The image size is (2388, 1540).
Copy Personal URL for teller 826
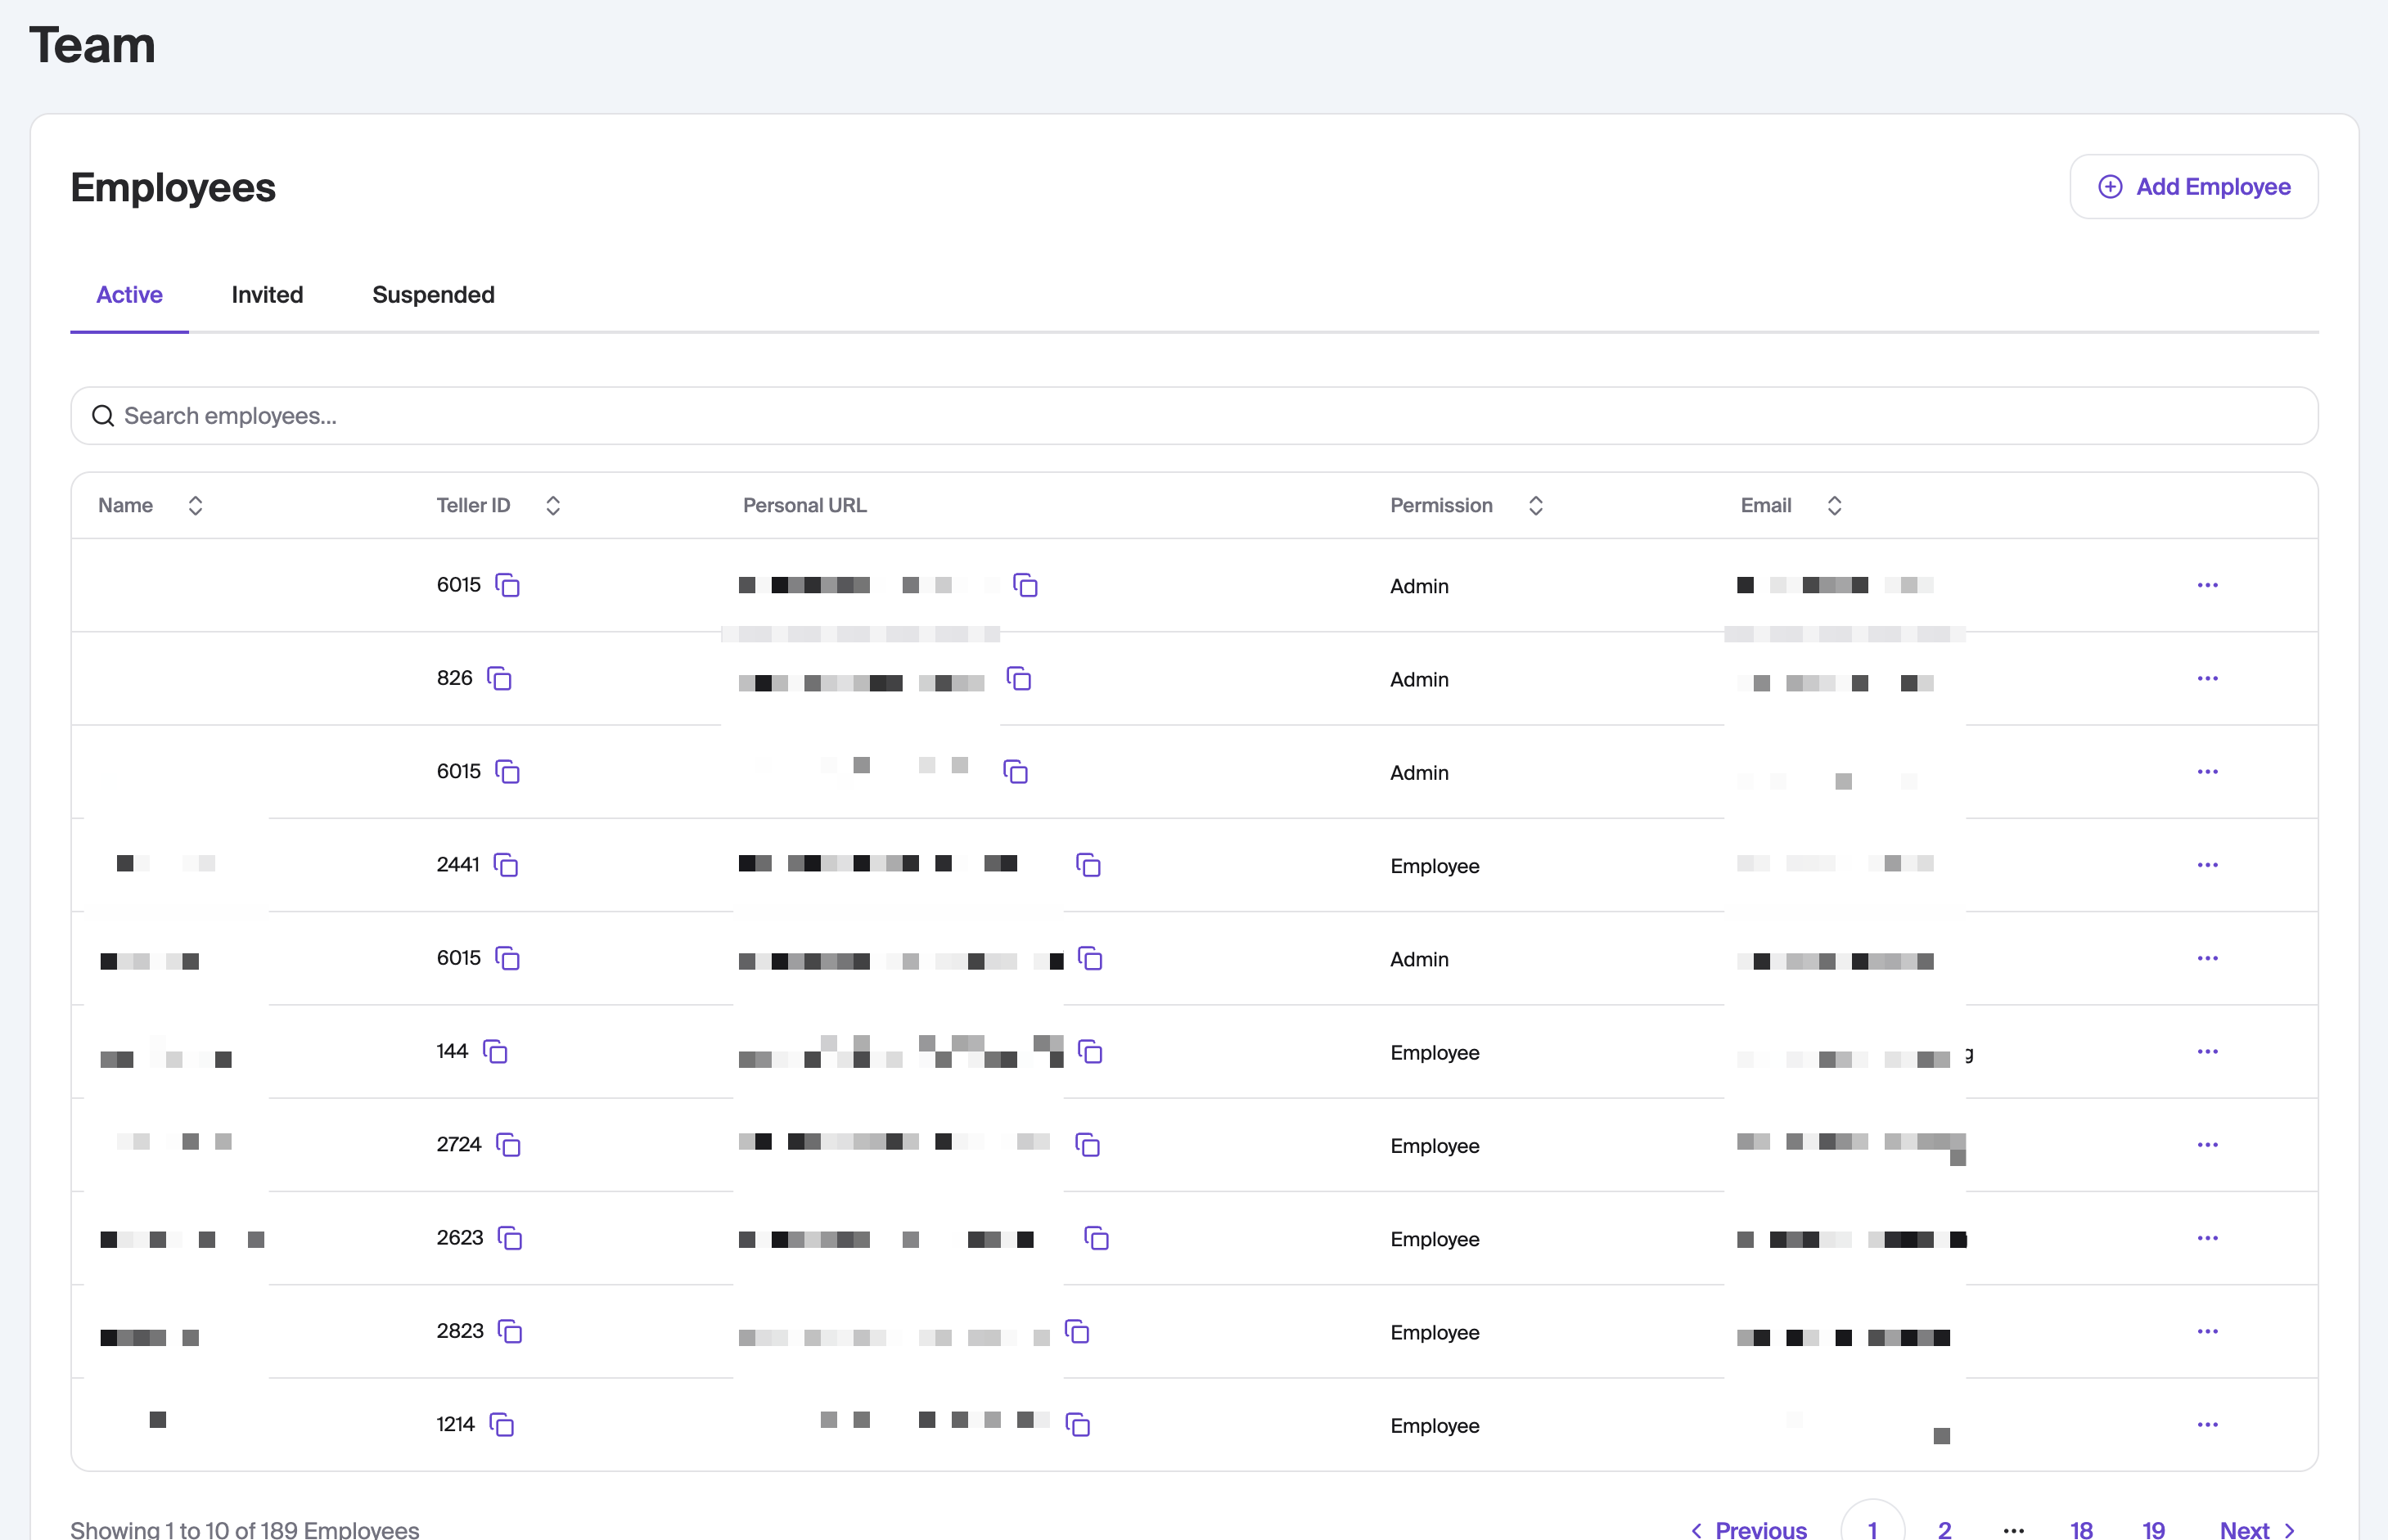tap(1018, 679)
